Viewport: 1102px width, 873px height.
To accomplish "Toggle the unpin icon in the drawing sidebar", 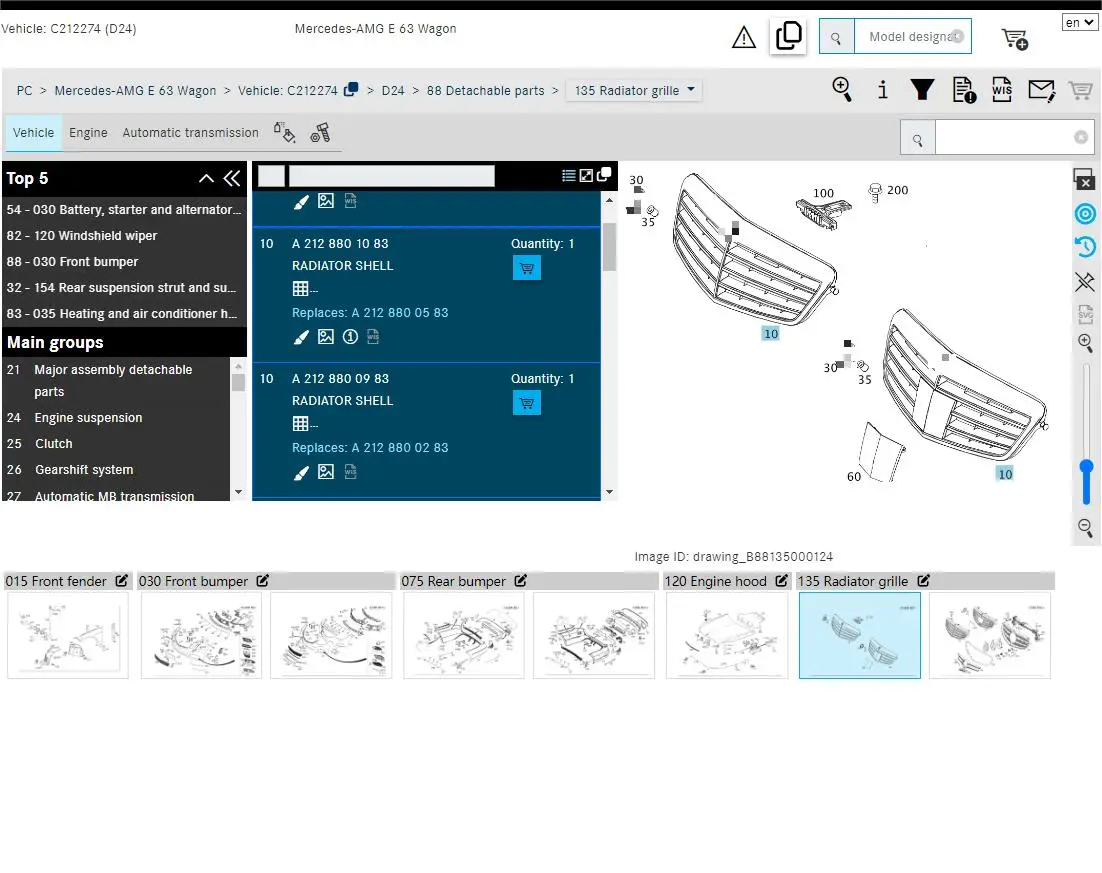I will [x=1084, y=282].
